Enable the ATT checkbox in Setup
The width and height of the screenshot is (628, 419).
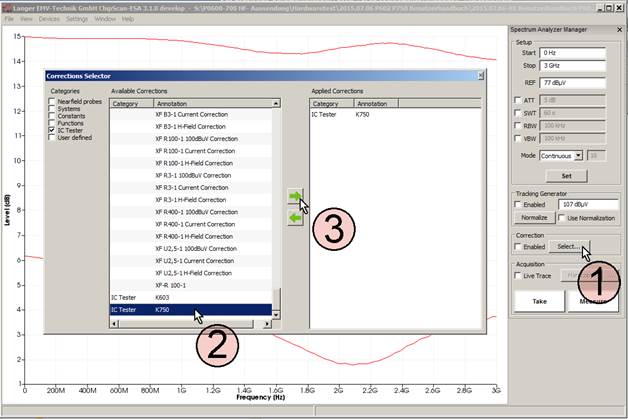tap(516, 100)
